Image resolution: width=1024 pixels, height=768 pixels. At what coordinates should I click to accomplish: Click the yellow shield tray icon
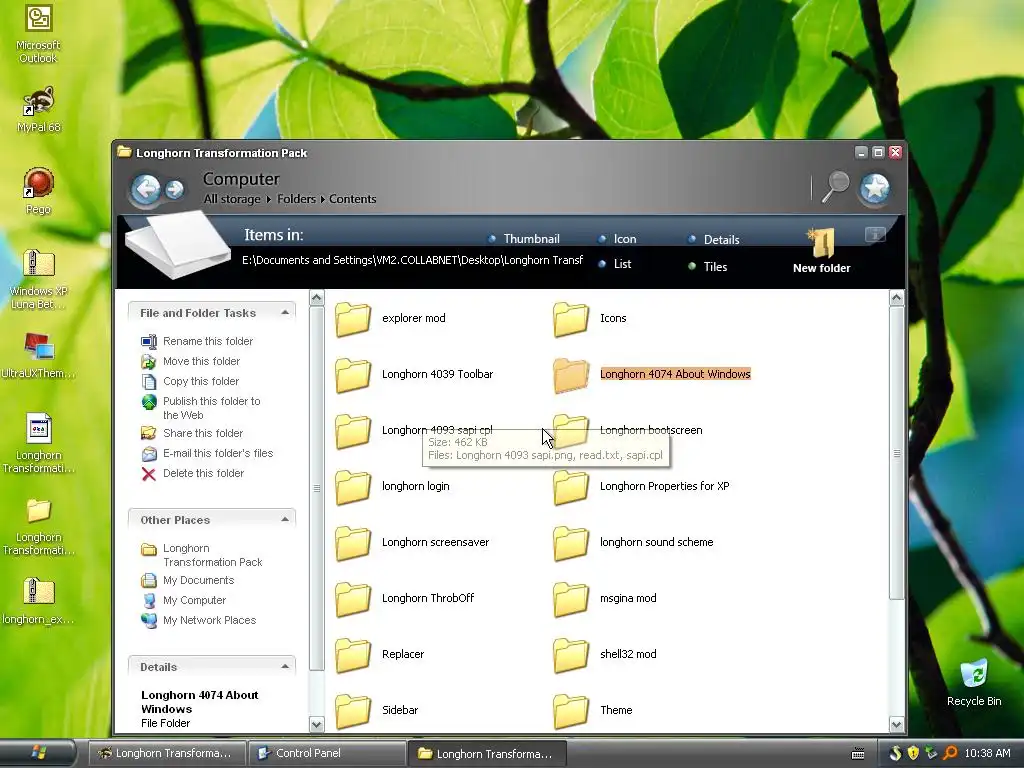pyautogui.click(x=913, y=753)
